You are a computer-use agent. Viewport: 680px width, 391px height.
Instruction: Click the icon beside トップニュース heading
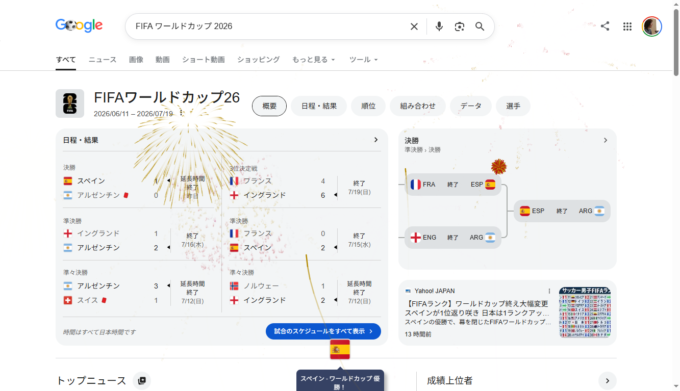click(142, 381)
